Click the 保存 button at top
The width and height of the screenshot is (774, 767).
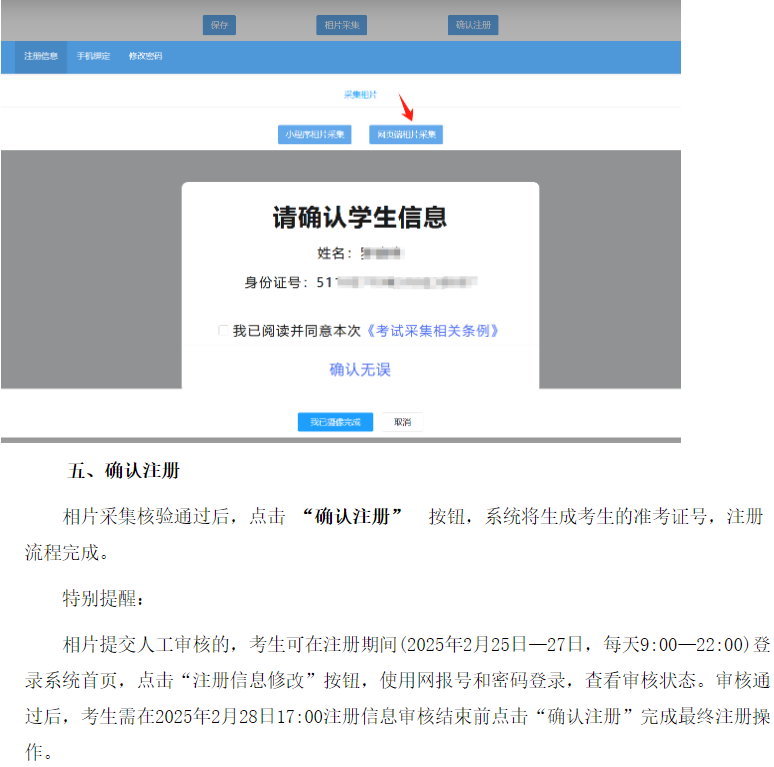[x=219, y=25]
